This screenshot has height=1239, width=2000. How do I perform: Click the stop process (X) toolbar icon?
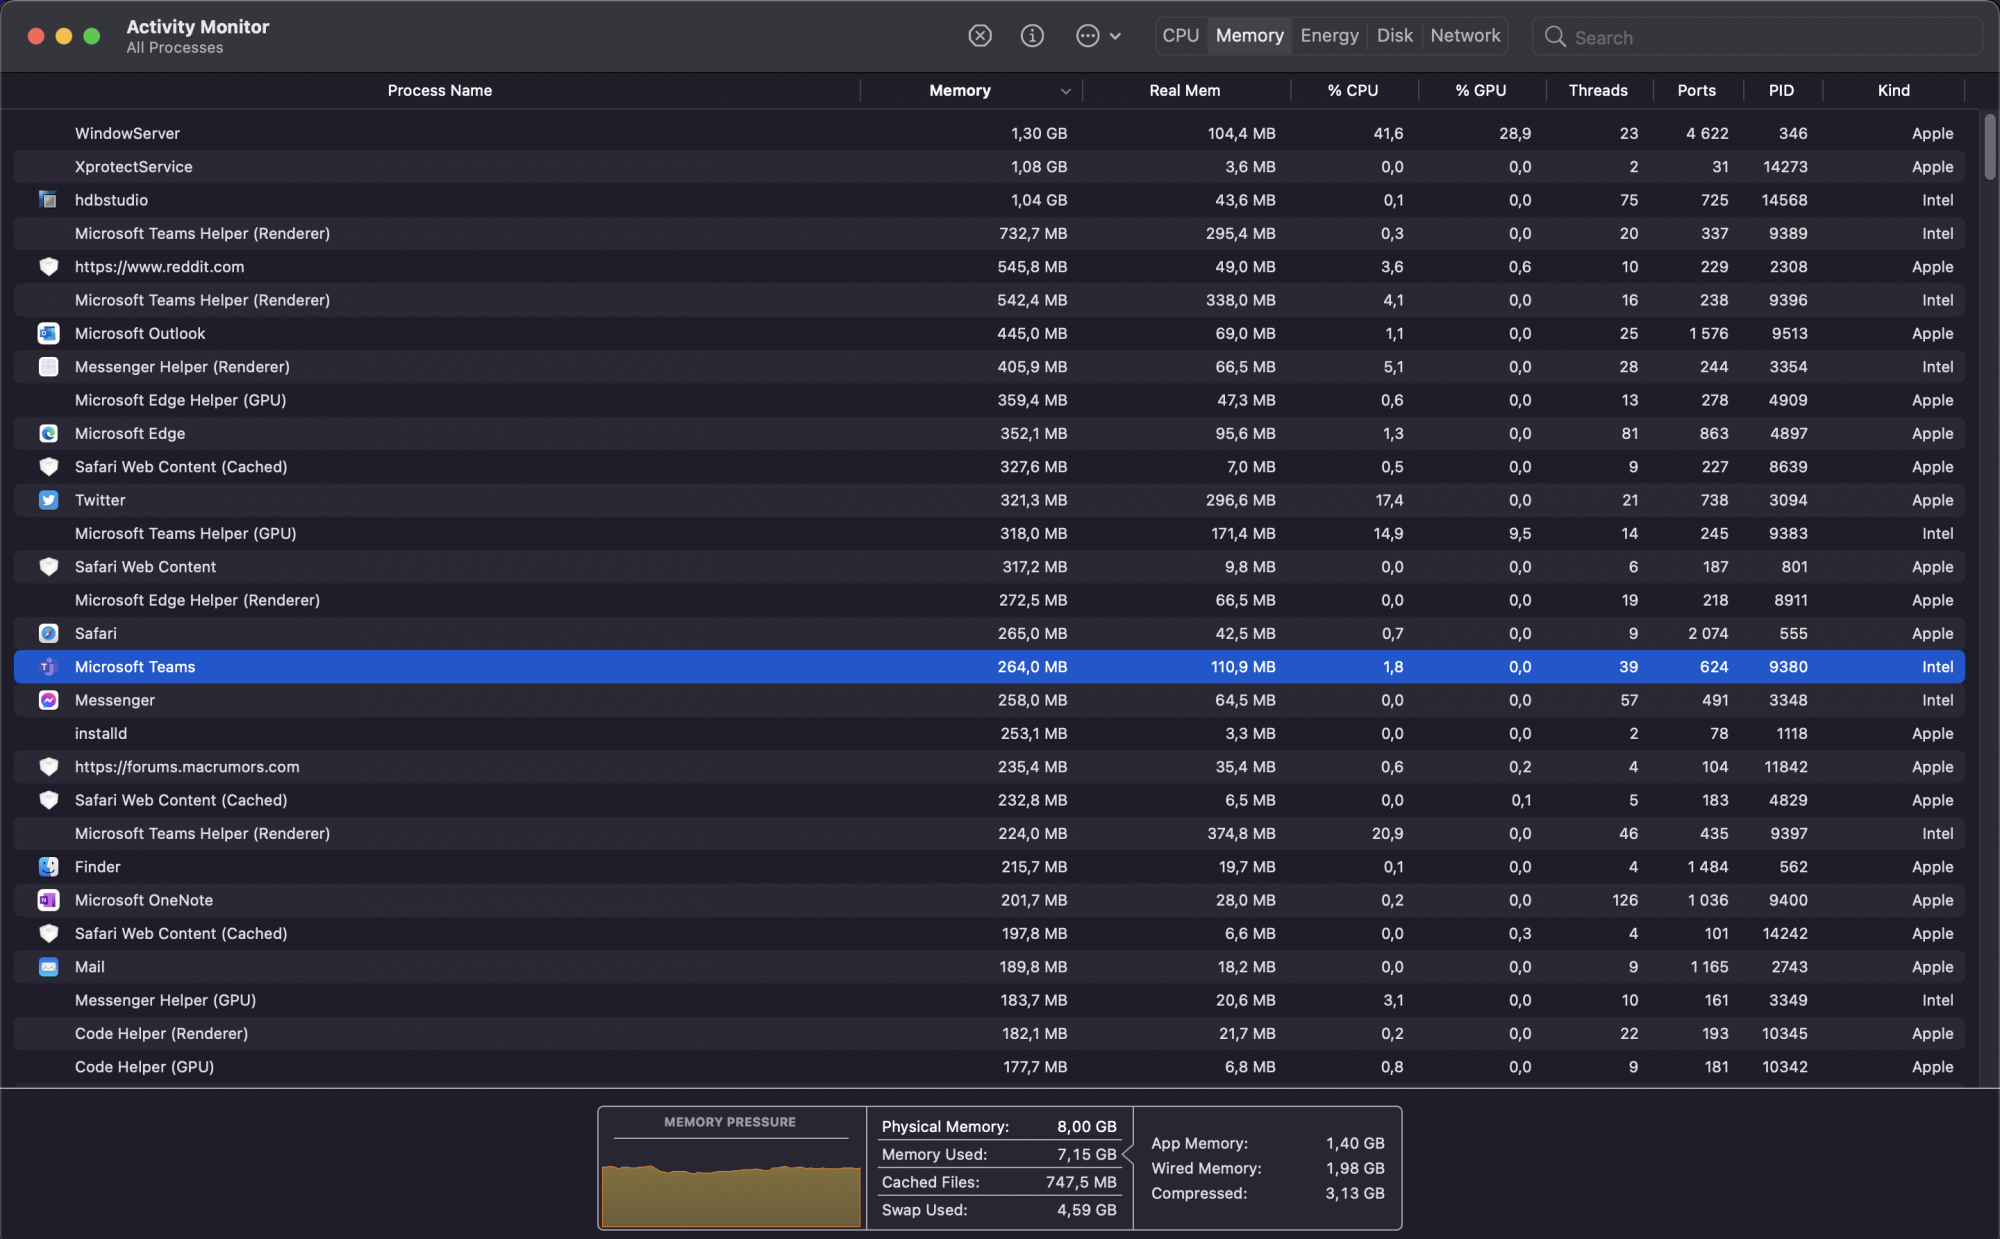pos(980,36)
